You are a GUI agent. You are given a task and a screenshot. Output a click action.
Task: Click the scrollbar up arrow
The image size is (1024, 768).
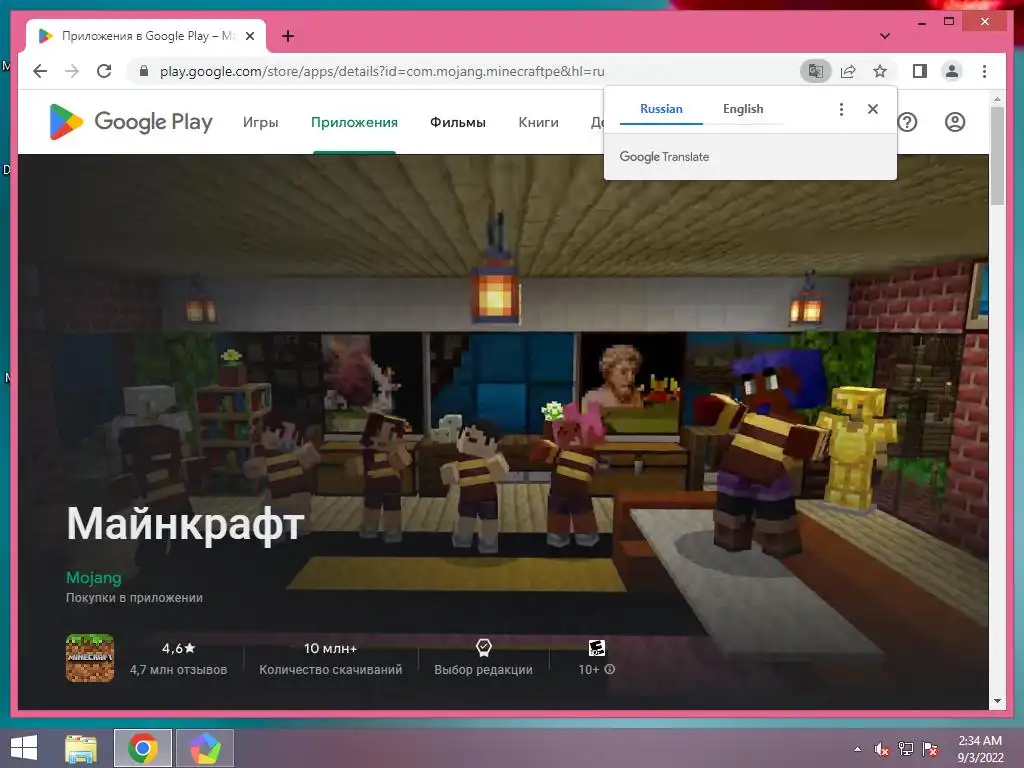pyautogui.click(x=997, y=99)
